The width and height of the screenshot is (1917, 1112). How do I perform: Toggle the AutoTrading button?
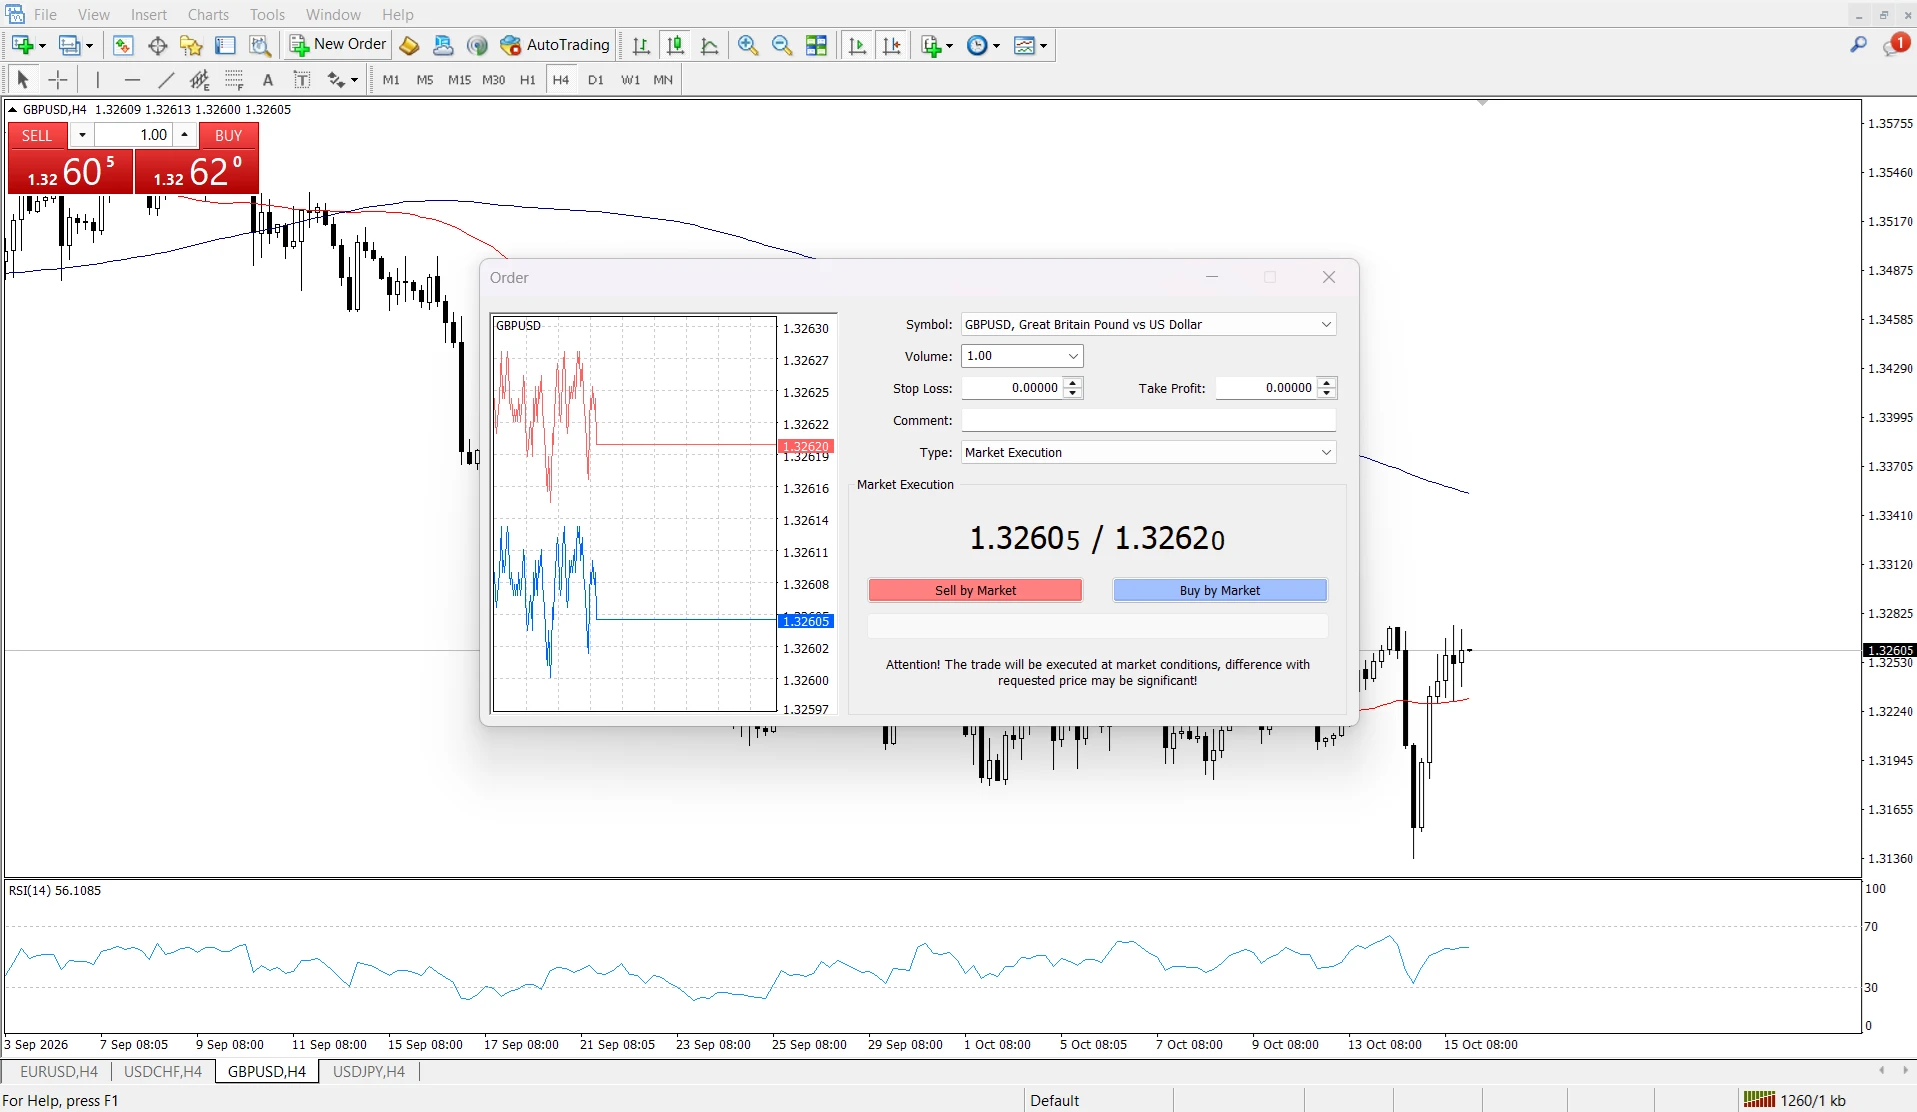click(x=555, y=45)
